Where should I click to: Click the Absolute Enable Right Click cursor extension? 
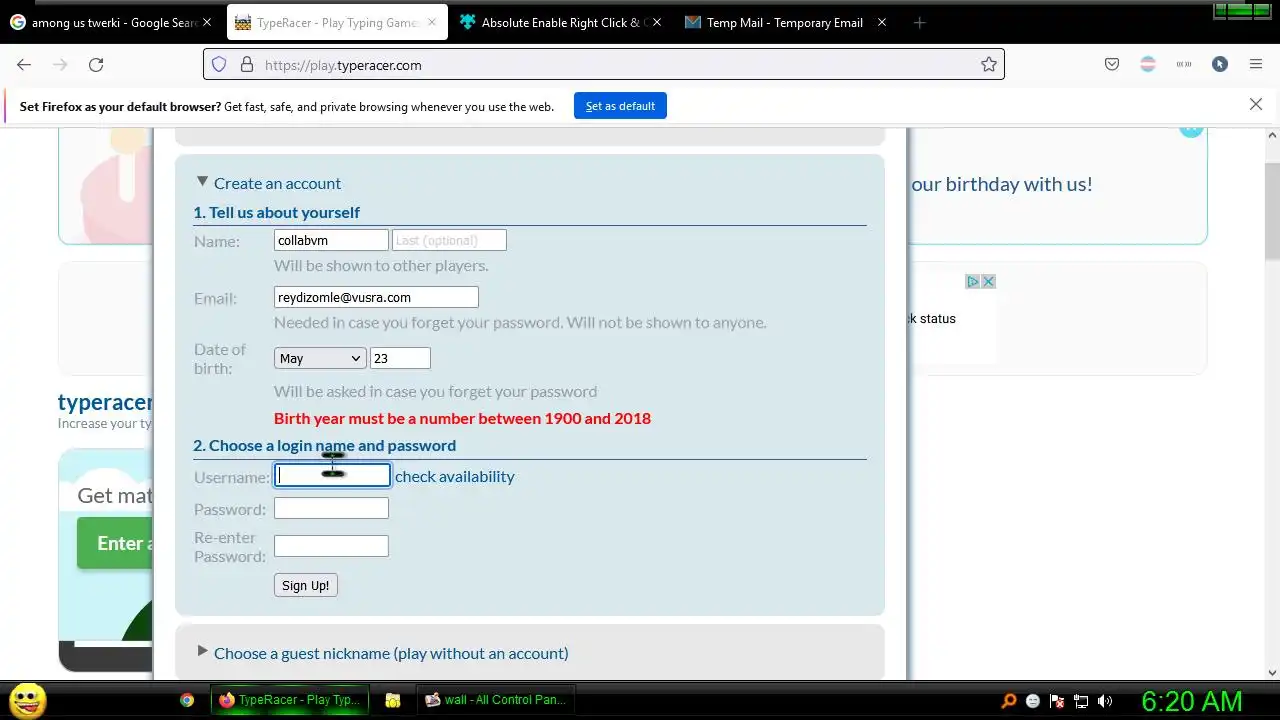pos(1220,64)
